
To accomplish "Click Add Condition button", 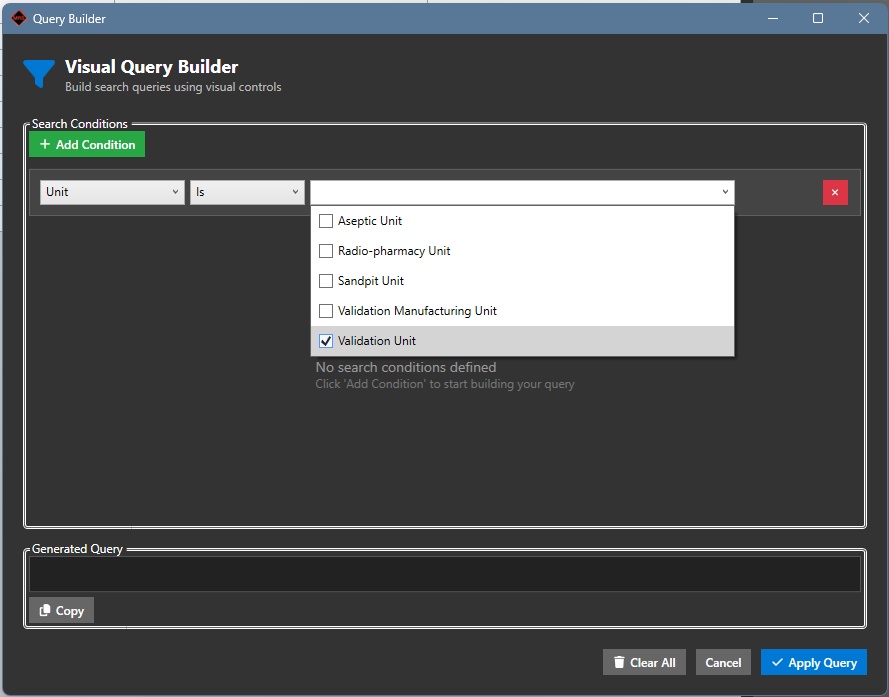I will point(87,145).
